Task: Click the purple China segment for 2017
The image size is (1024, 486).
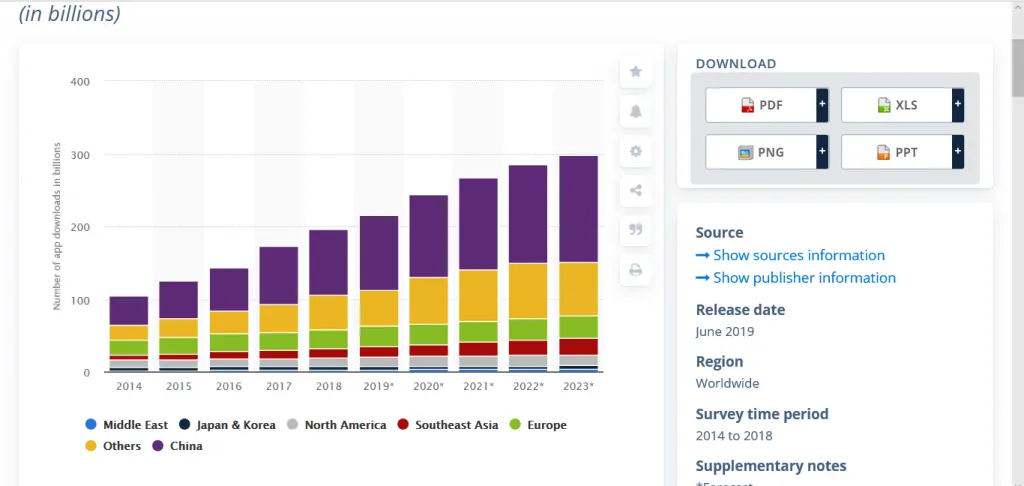Action: coord(279,276)
